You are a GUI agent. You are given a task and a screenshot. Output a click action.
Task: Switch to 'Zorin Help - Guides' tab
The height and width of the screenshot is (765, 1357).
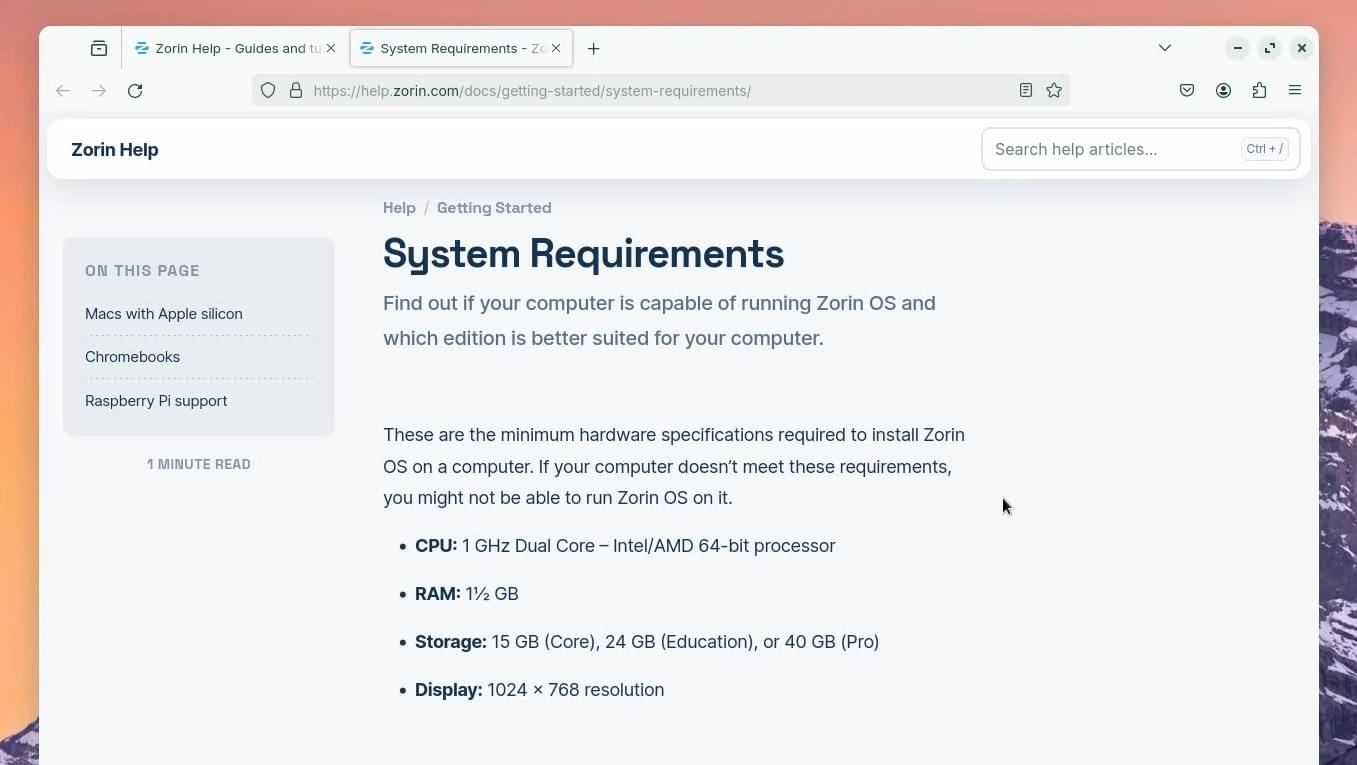point(236,48)
